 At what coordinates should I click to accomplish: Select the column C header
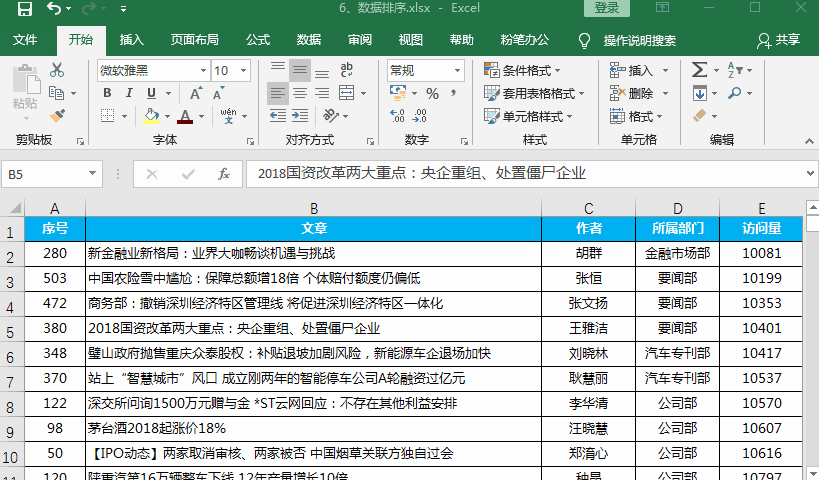[x=588, y=208]
